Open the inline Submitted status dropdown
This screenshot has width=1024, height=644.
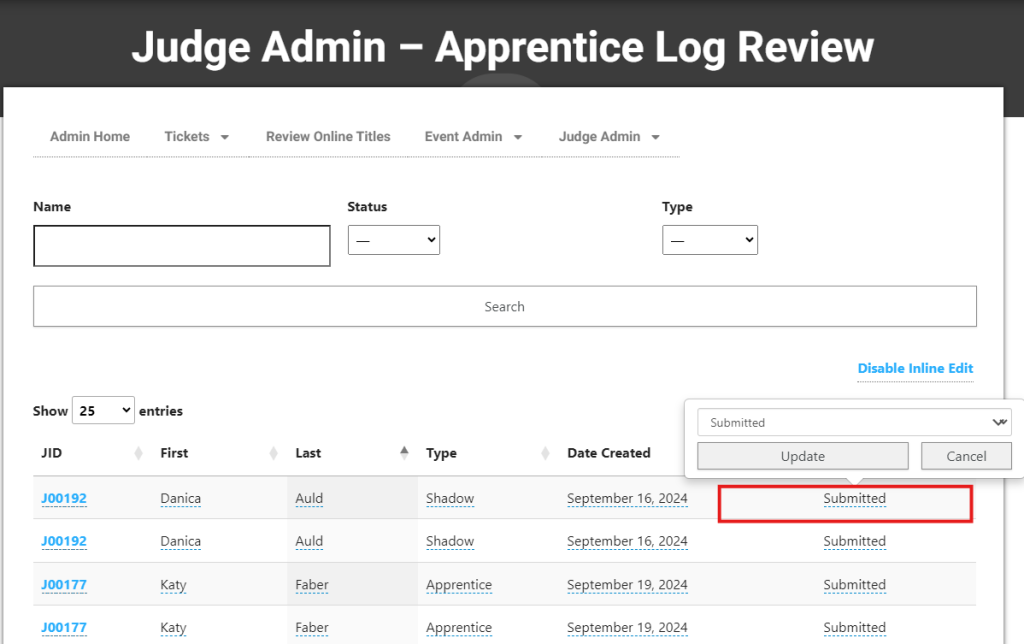[853, 422]
